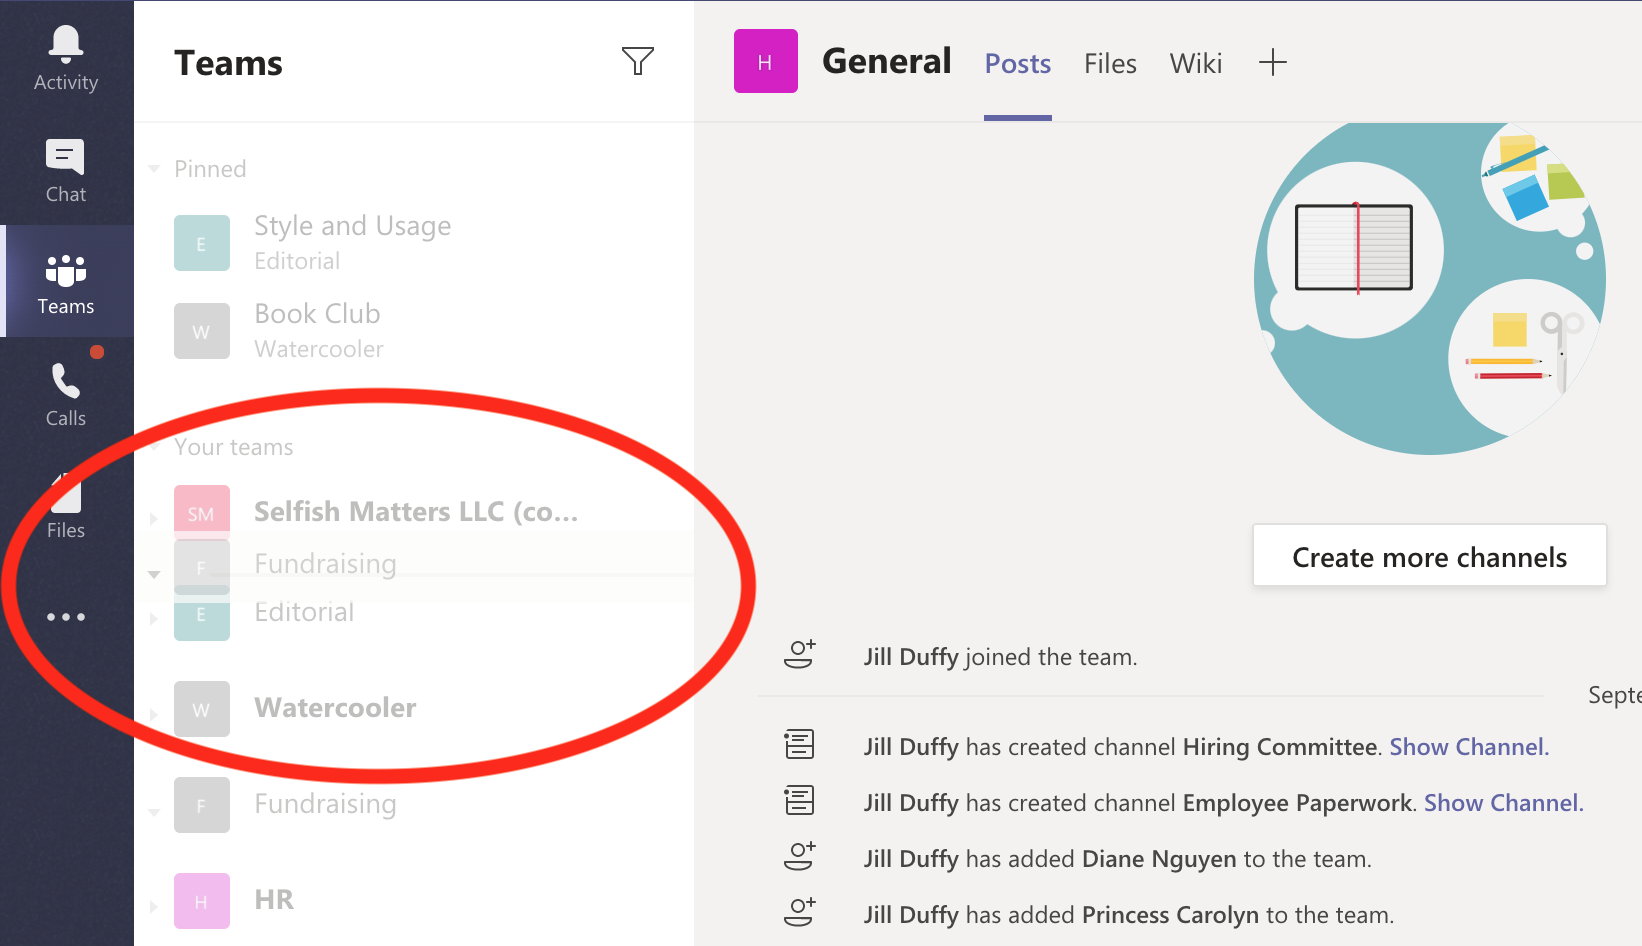
Task: Click channel icon beside Employee Paperwork message
Action: (799, 800)
